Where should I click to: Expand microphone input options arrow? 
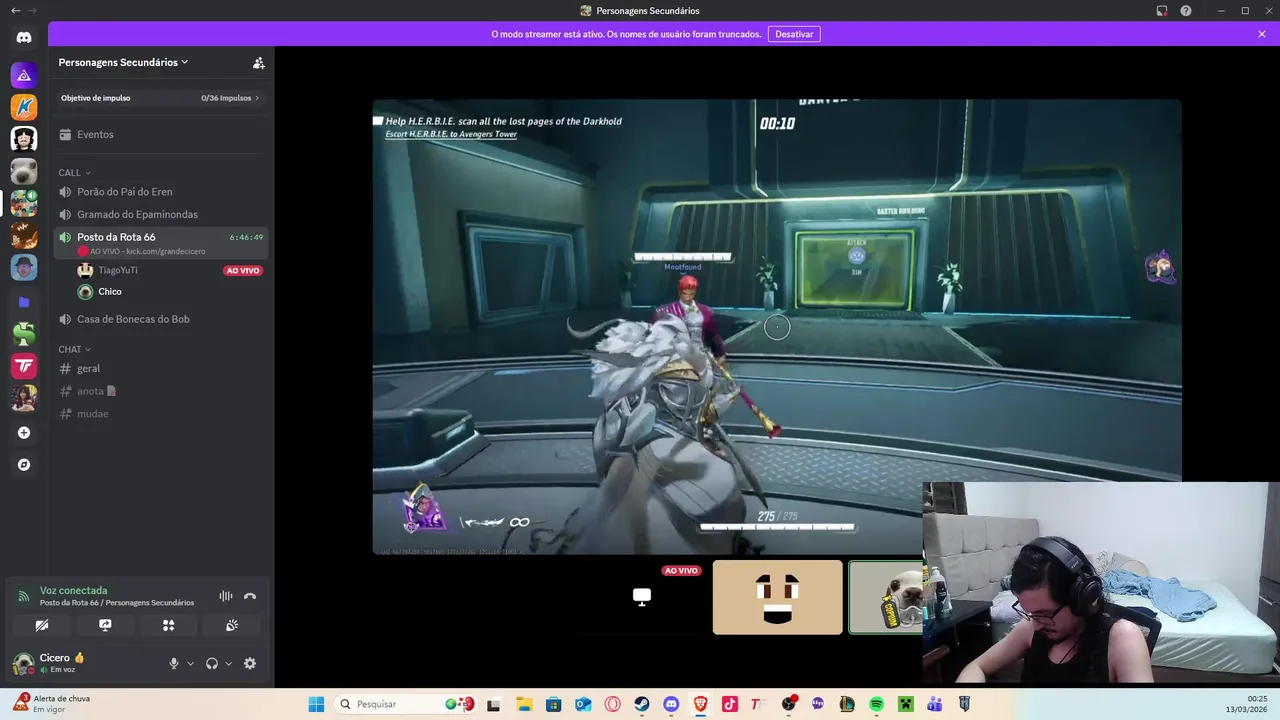[x=190, y=663]
